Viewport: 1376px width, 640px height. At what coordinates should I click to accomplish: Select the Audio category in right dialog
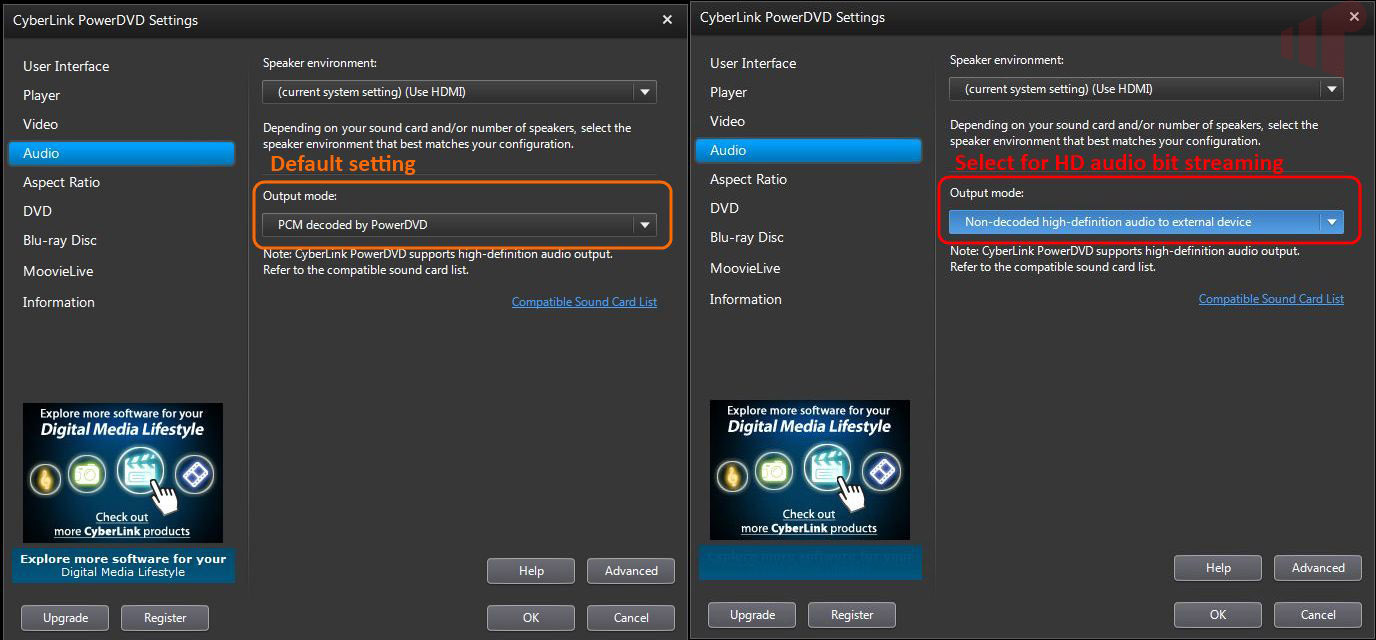[x=808, y=150]
